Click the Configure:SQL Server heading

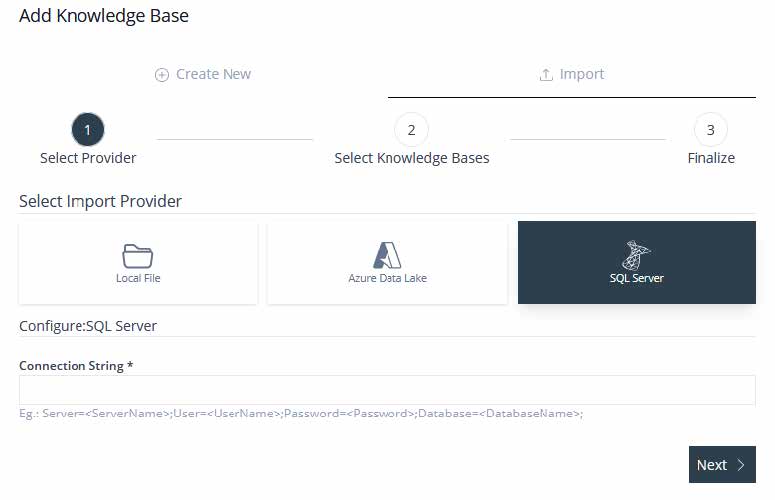coord(88,326)
